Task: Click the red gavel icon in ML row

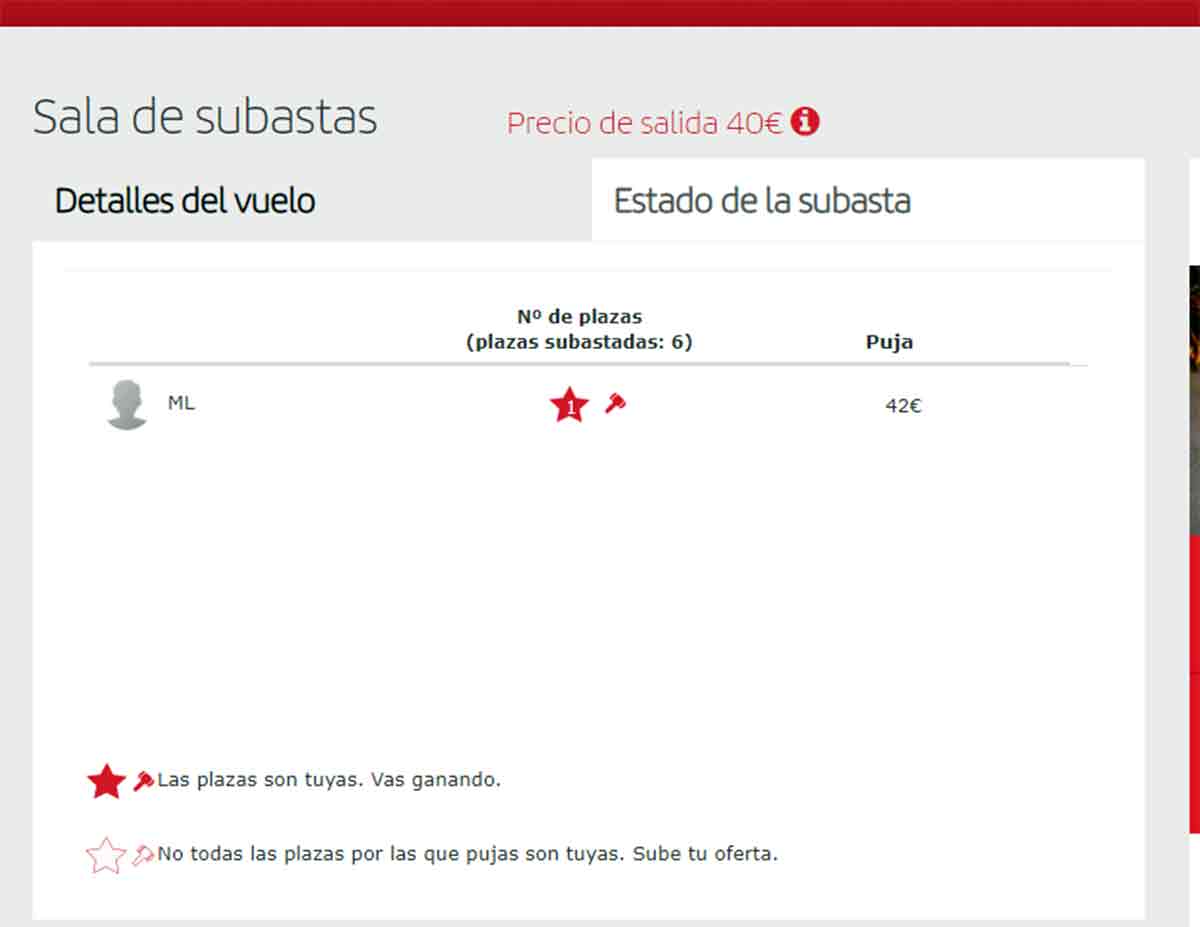Action: pos(615,404)
